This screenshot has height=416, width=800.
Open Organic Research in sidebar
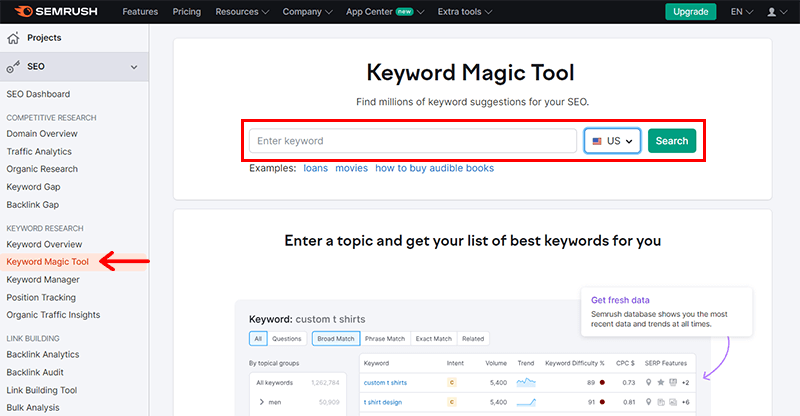42,169
